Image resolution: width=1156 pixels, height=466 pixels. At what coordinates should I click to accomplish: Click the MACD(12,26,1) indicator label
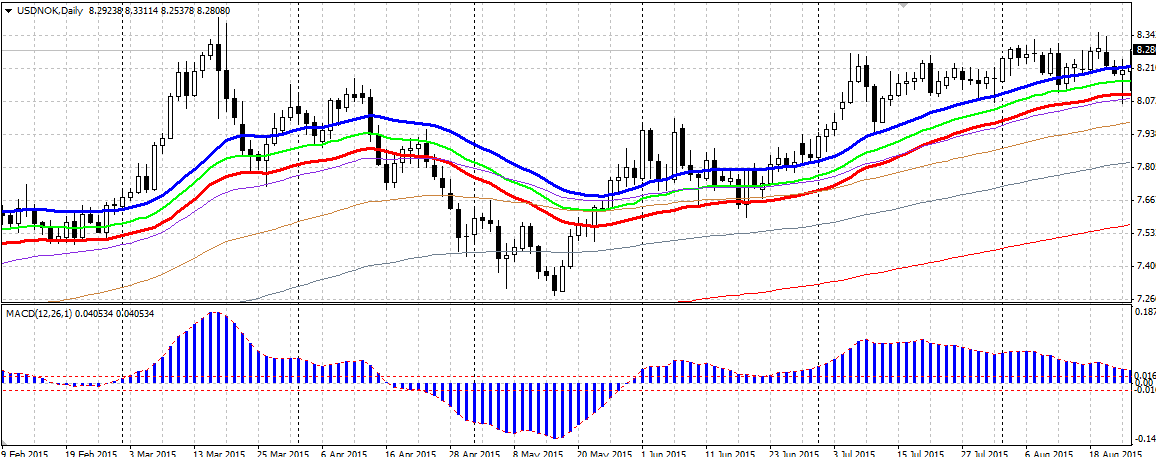tap(38, 313)
